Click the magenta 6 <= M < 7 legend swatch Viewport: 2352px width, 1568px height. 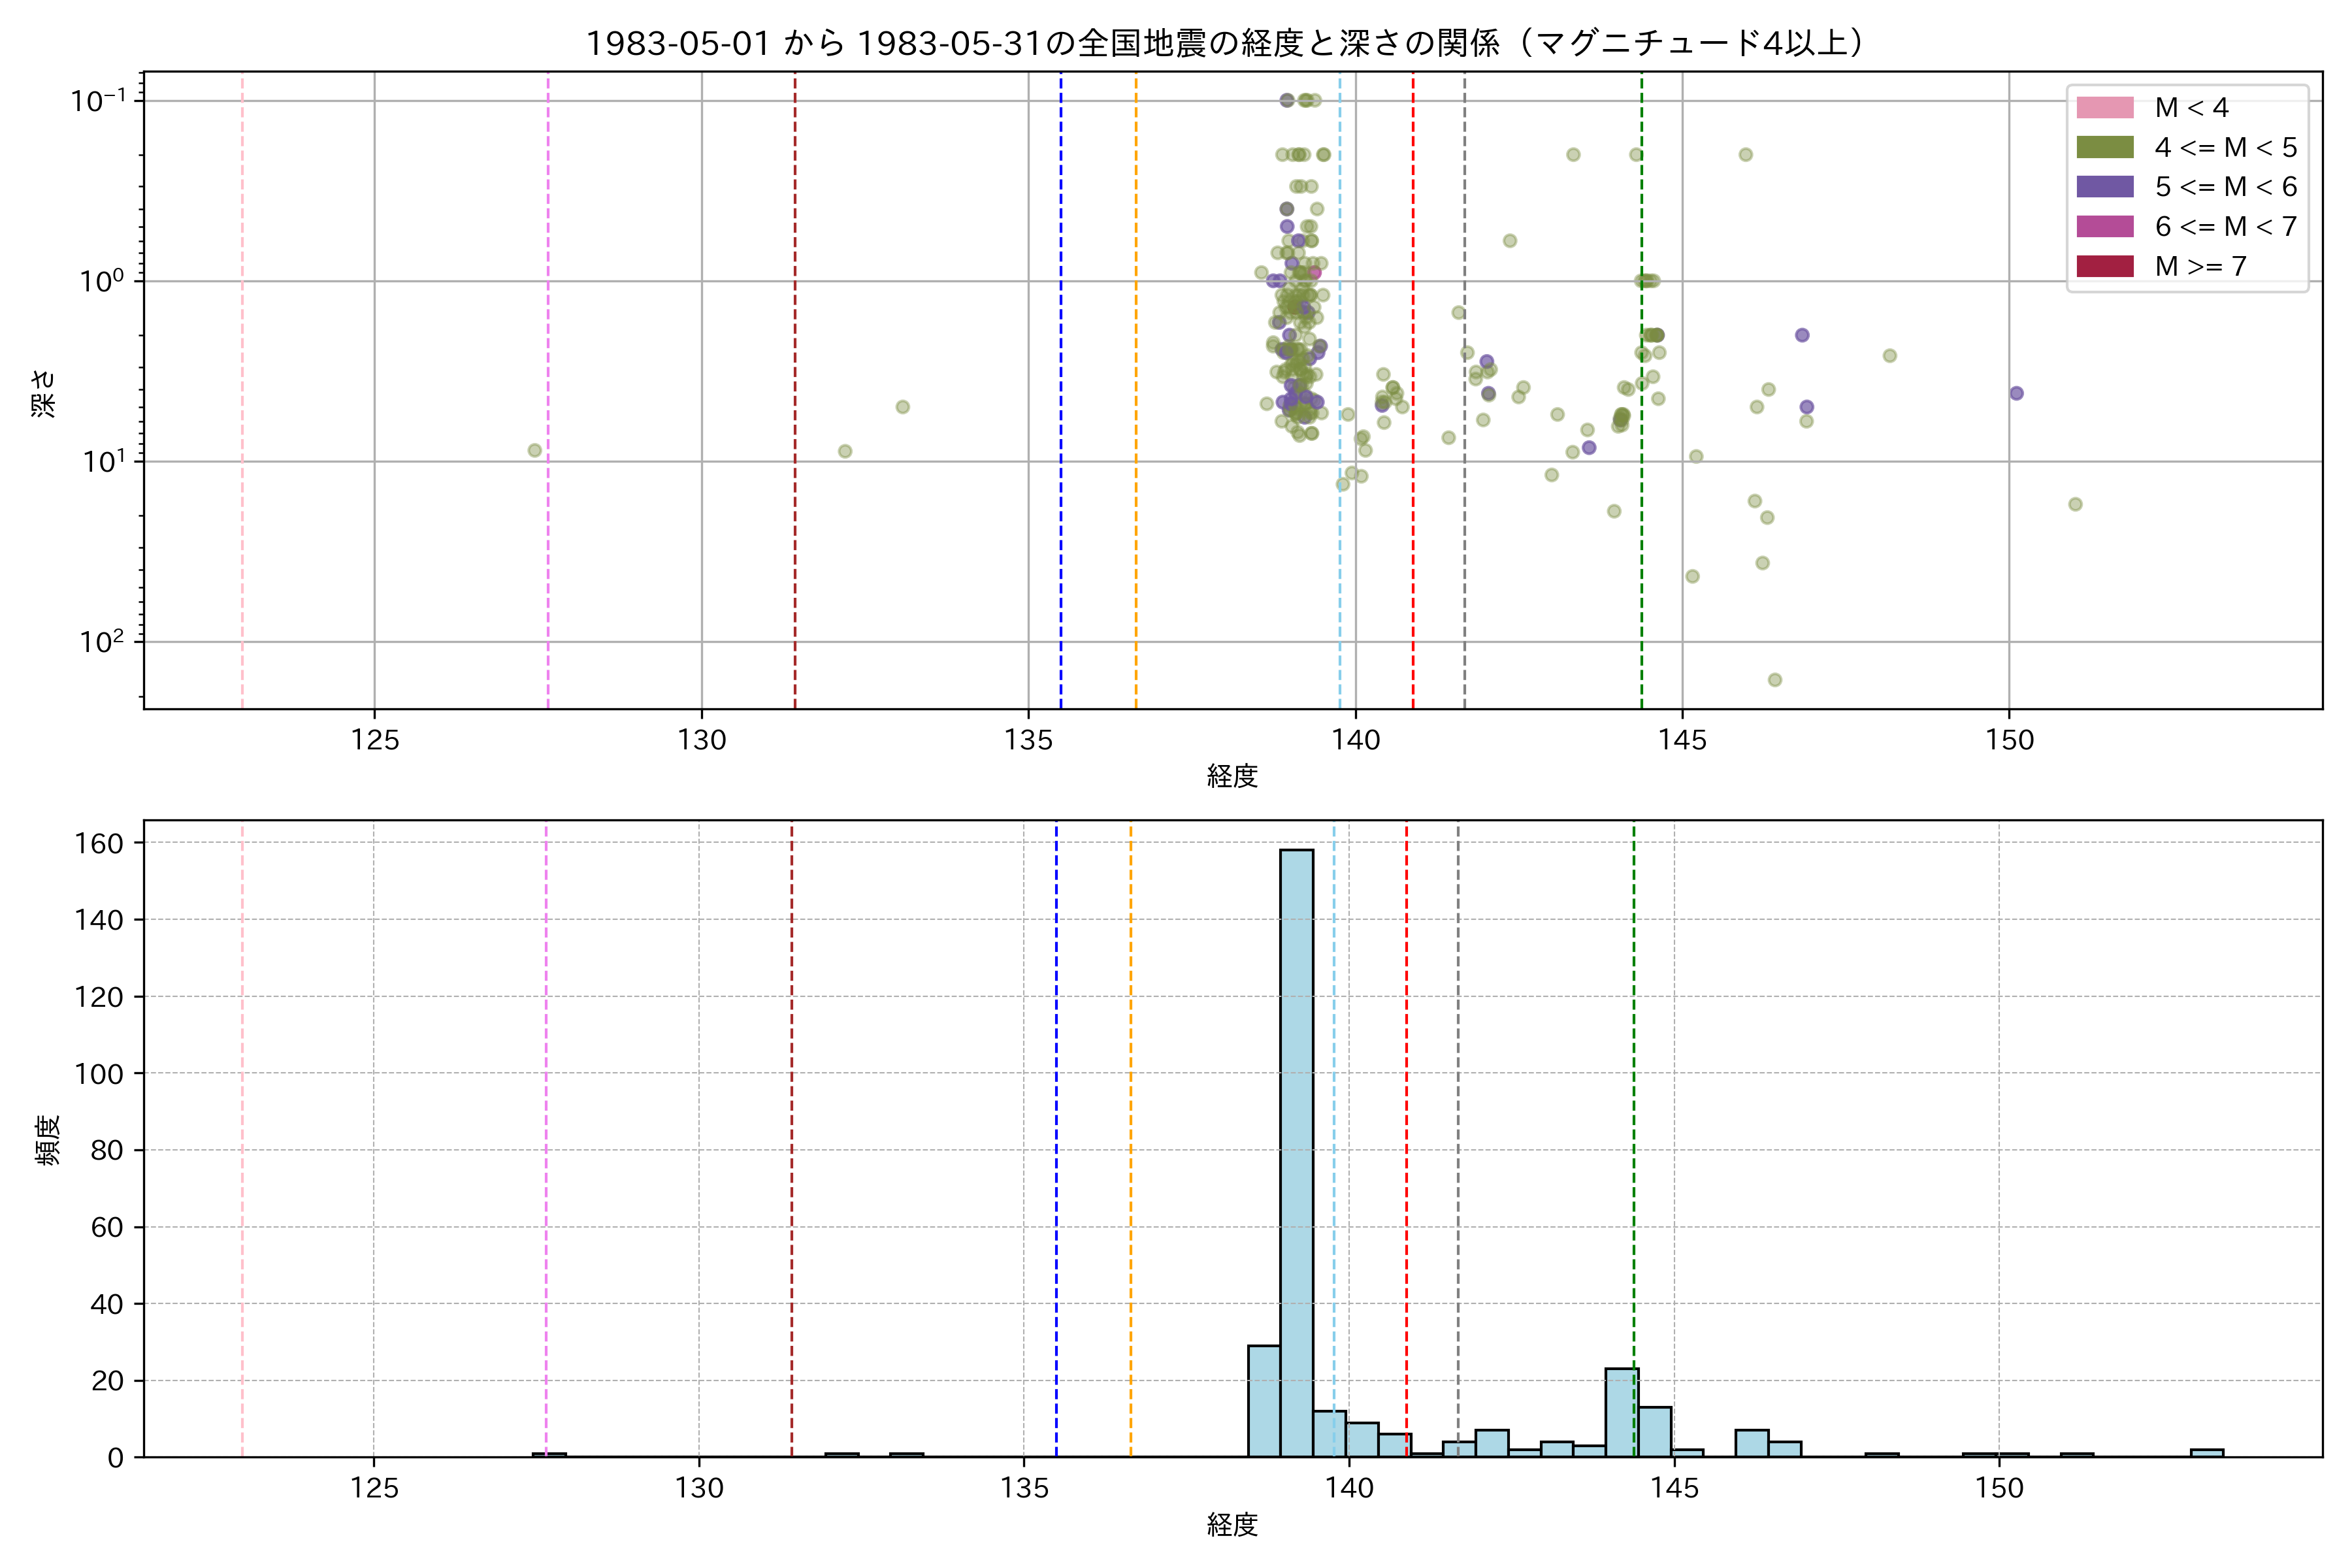(2104, 227)
